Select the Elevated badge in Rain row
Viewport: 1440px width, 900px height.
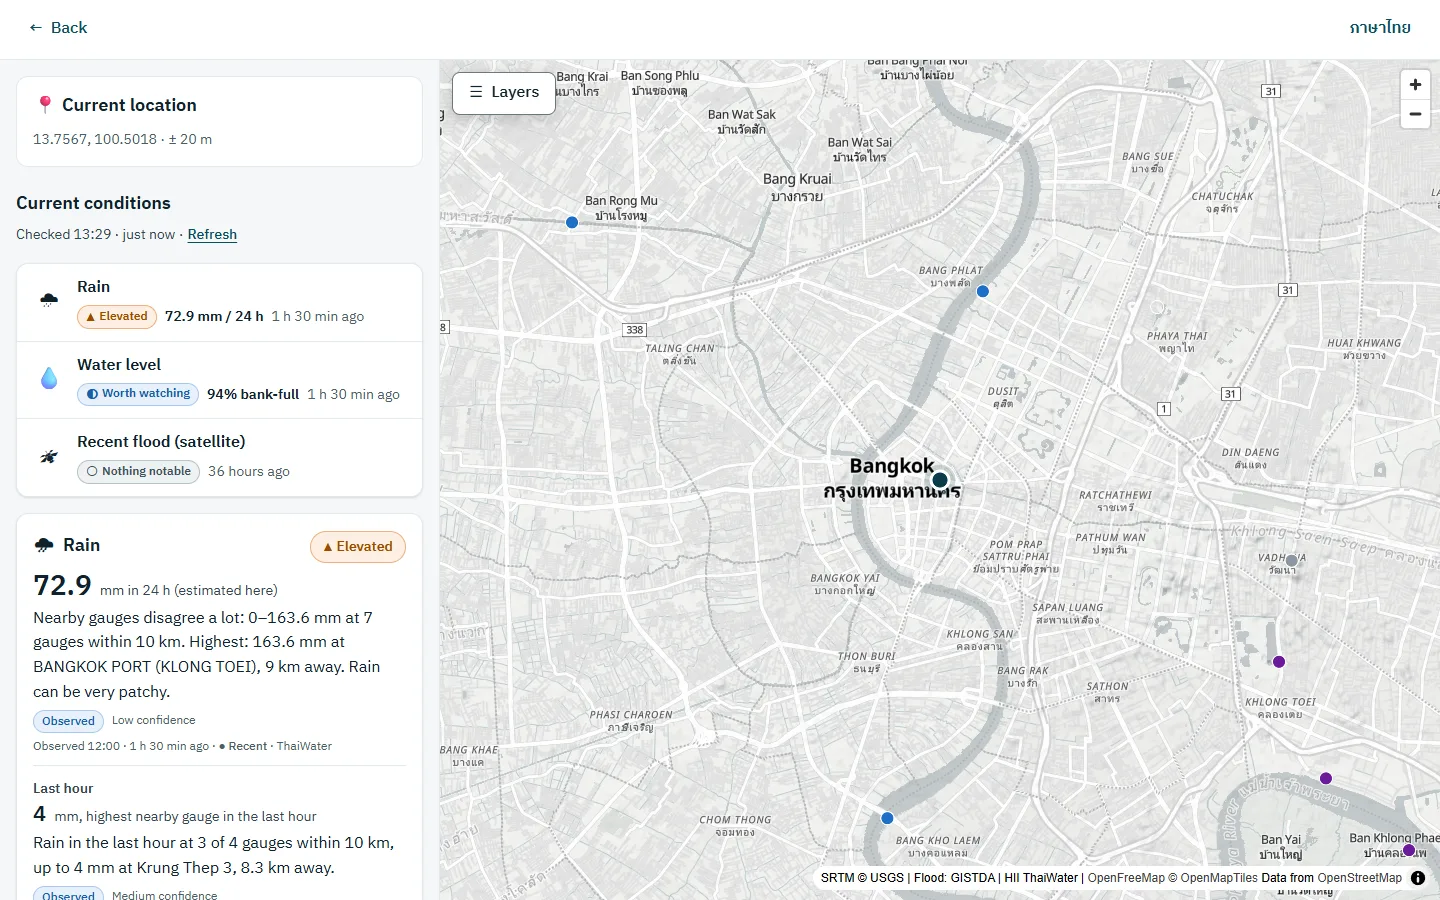[117, 317]
